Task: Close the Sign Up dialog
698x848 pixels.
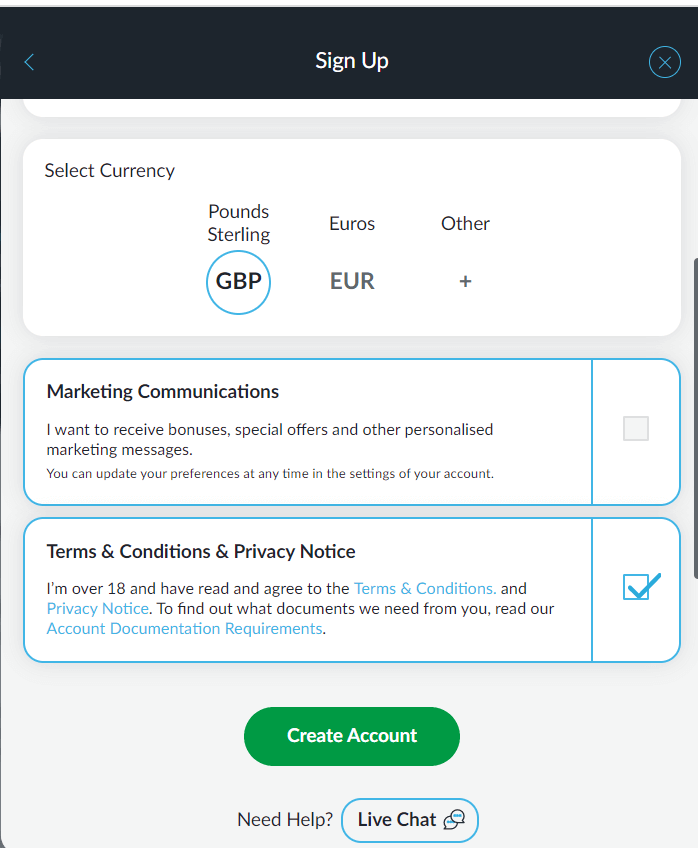Action: coord(664,62)
